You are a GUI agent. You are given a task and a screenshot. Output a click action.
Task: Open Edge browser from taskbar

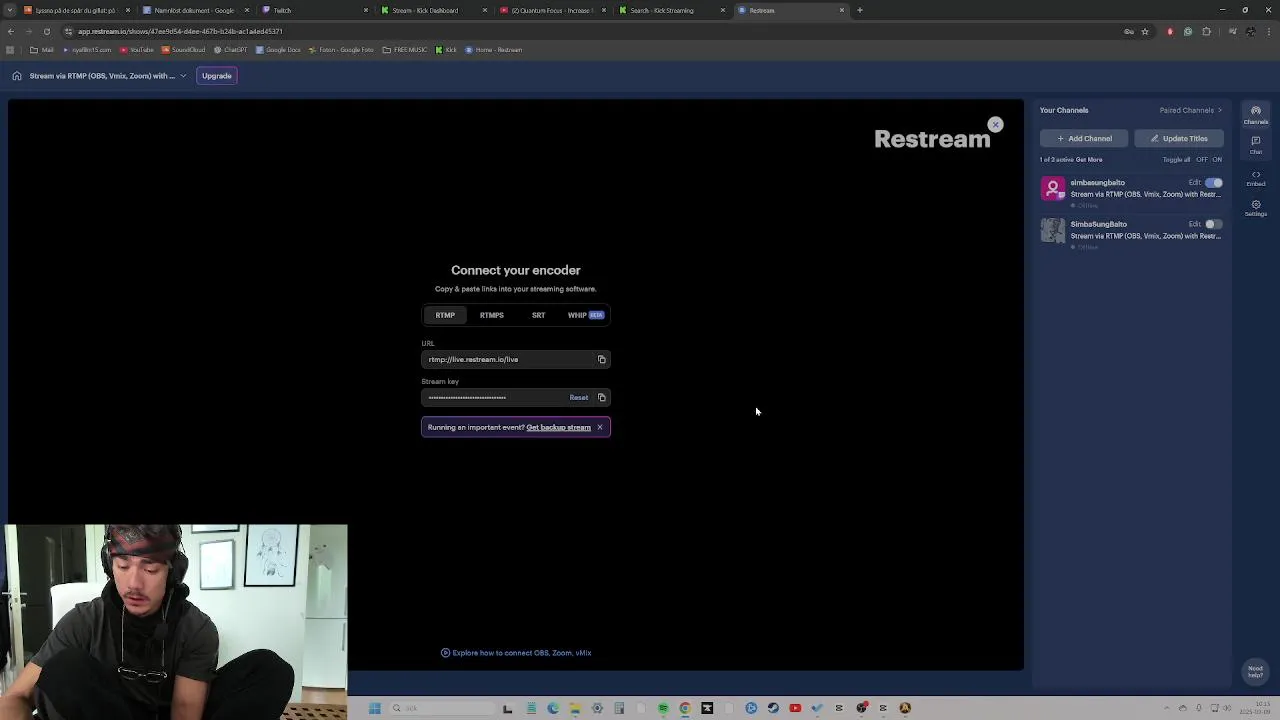click(x=553, y=708)
